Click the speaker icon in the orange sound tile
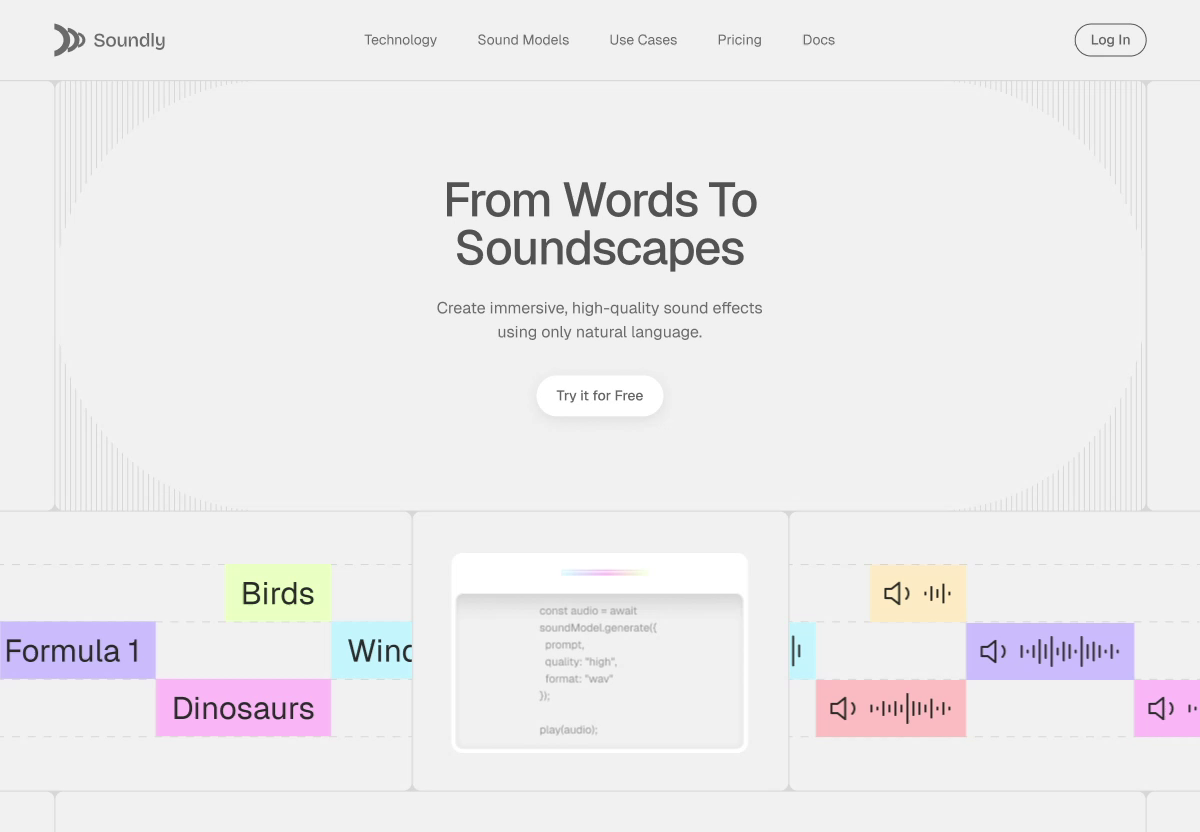Screen dimensions: 1200x832 897,594
